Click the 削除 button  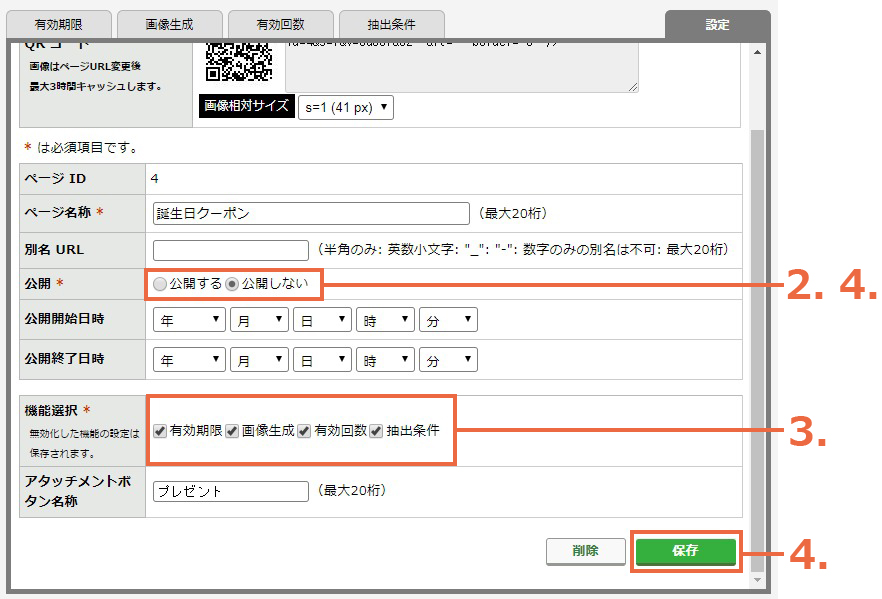pyautogui.click(x=586, y=551)
